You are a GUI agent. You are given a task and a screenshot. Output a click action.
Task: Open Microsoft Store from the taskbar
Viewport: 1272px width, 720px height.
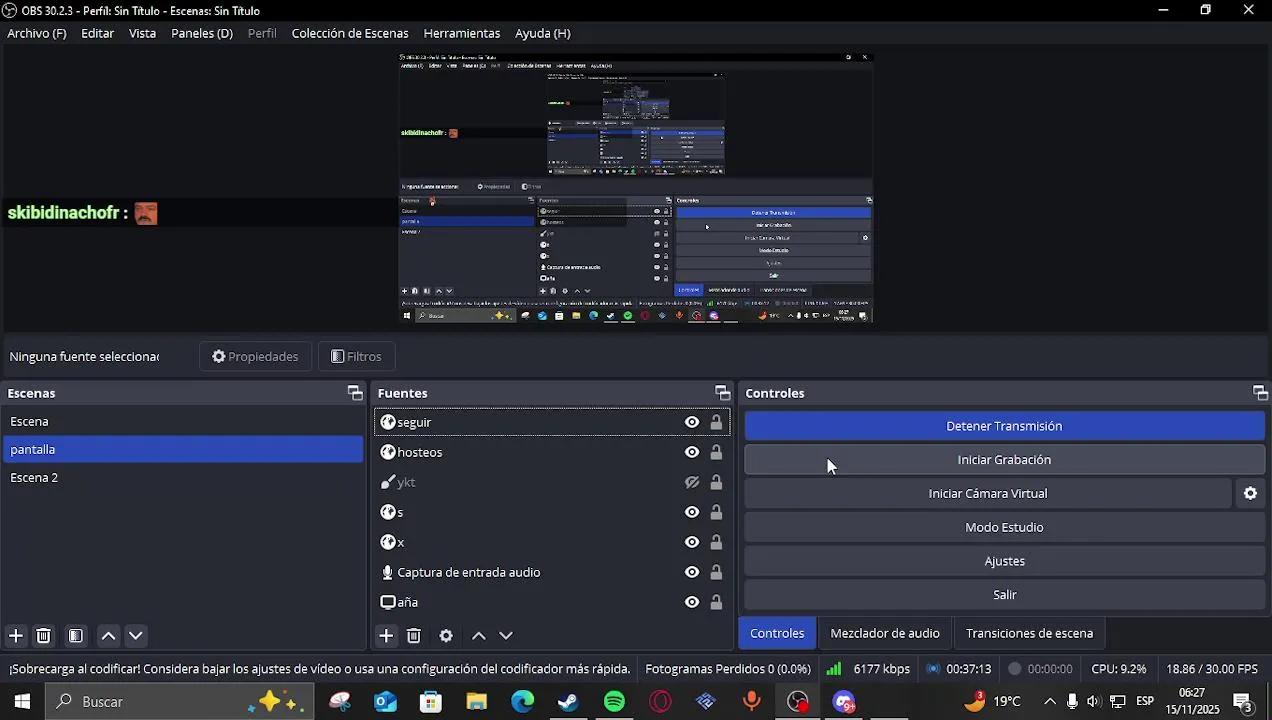pos(431,702)
